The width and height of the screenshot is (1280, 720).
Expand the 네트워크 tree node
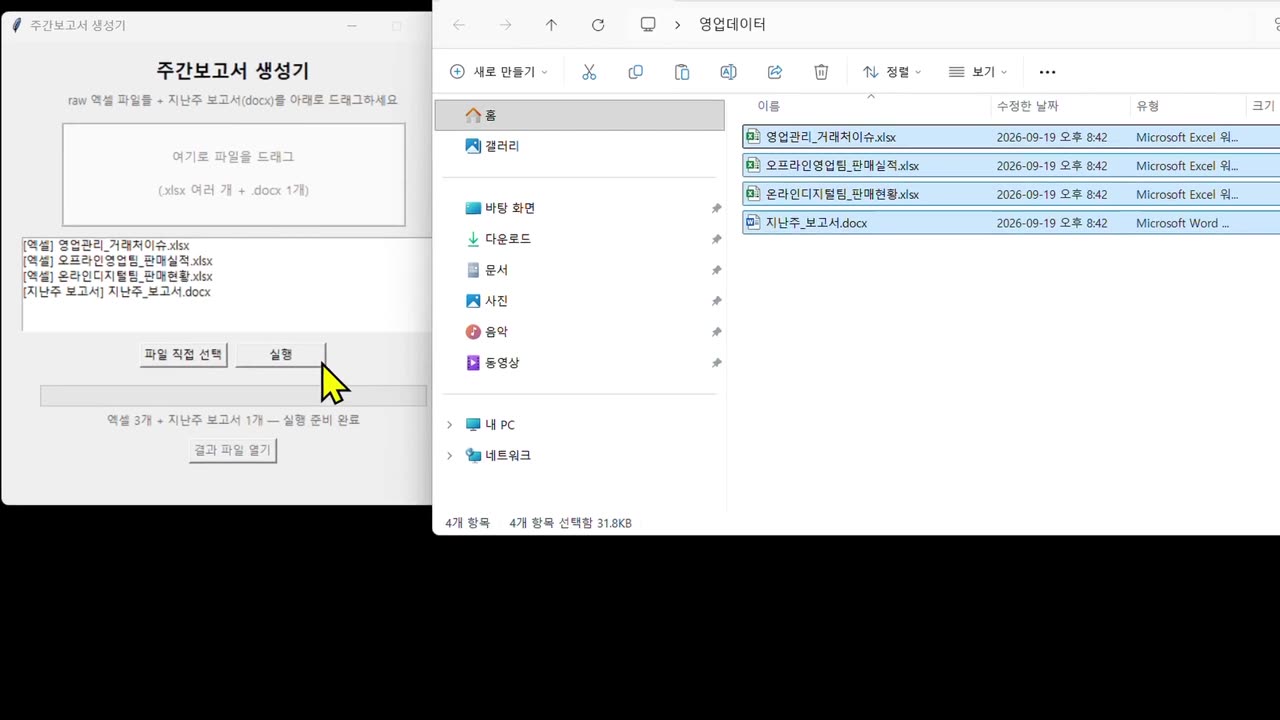pyautogui.click(x=449, y=456)
